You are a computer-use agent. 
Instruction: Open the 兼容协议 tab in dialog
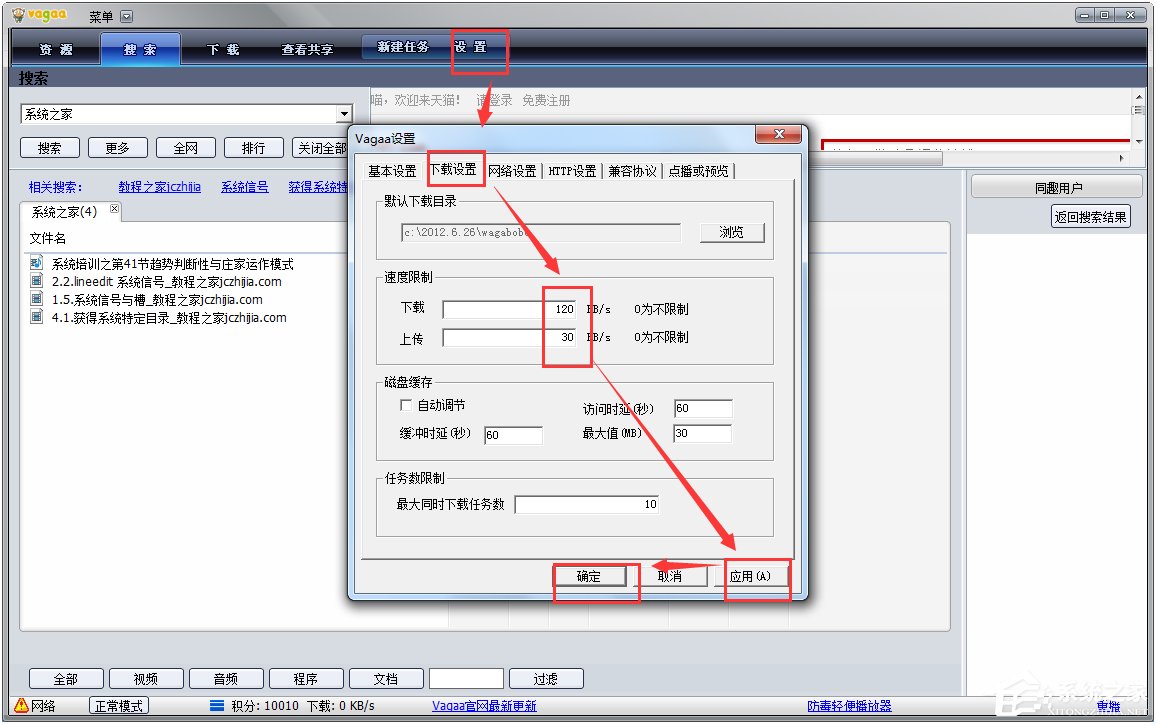[632, 171]
